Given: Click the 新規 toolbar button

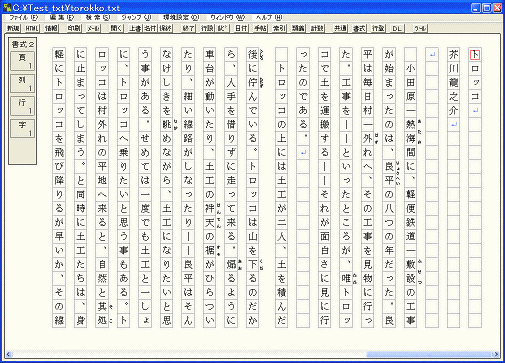Looking at the screenshot, I should (13, 28).
